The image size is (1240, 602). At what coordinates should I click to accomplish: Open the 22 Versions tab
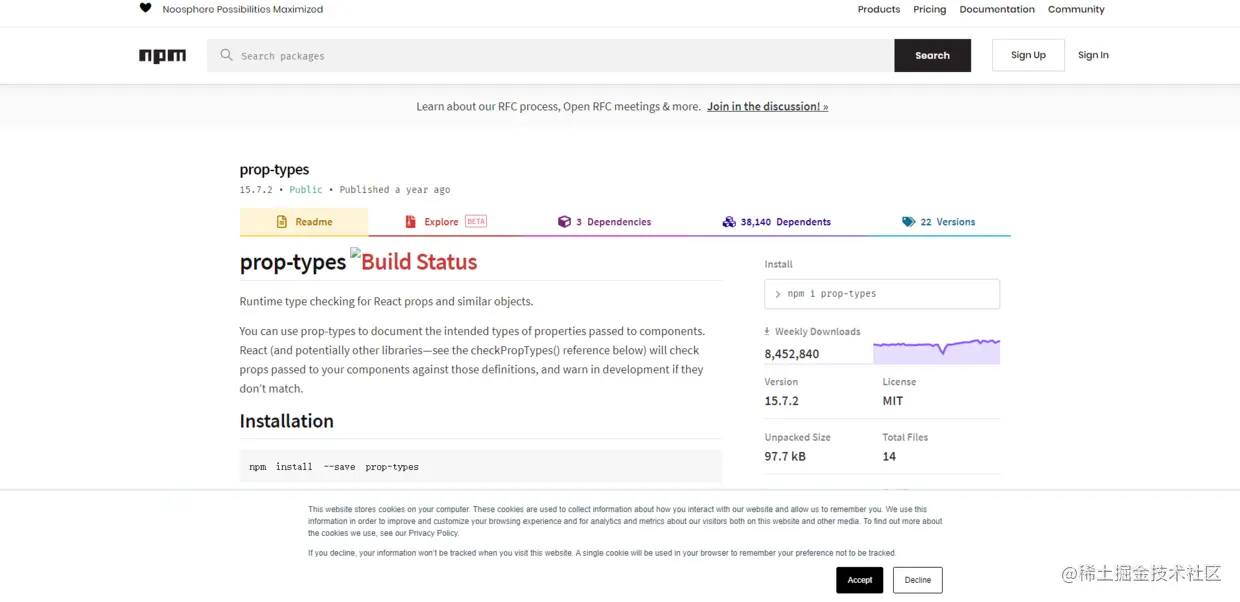tap(938, 222)
